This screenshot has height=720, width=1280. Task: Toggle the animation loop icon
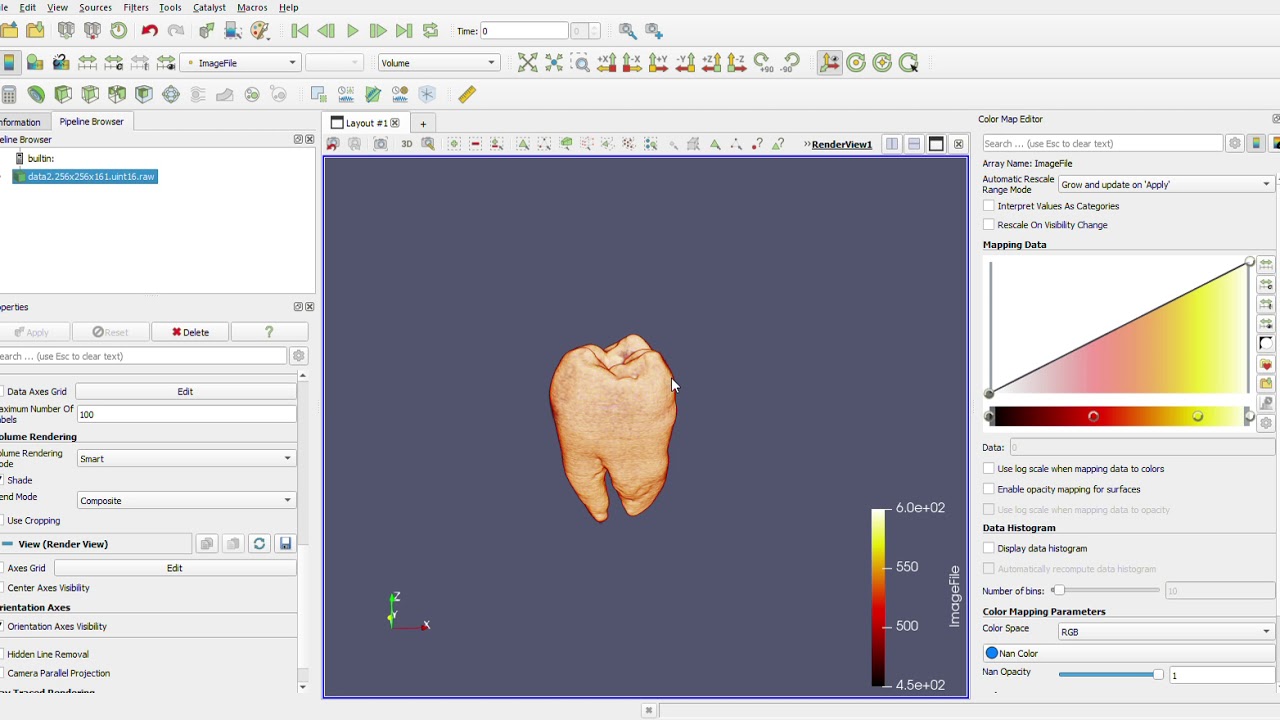coord(430,31)
